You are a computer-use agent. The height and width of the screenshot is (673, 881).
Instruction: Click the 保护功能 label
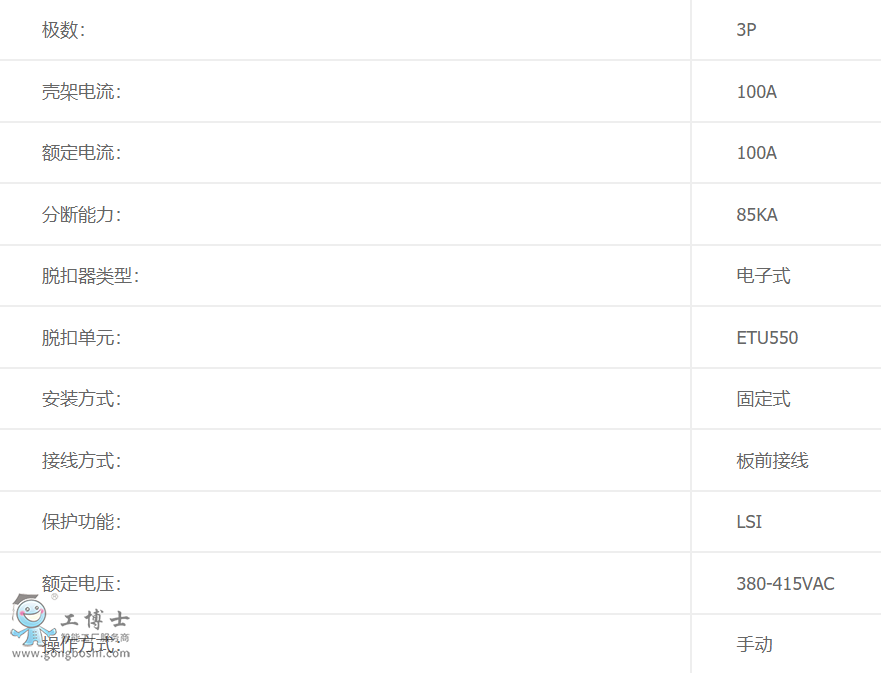81,522
